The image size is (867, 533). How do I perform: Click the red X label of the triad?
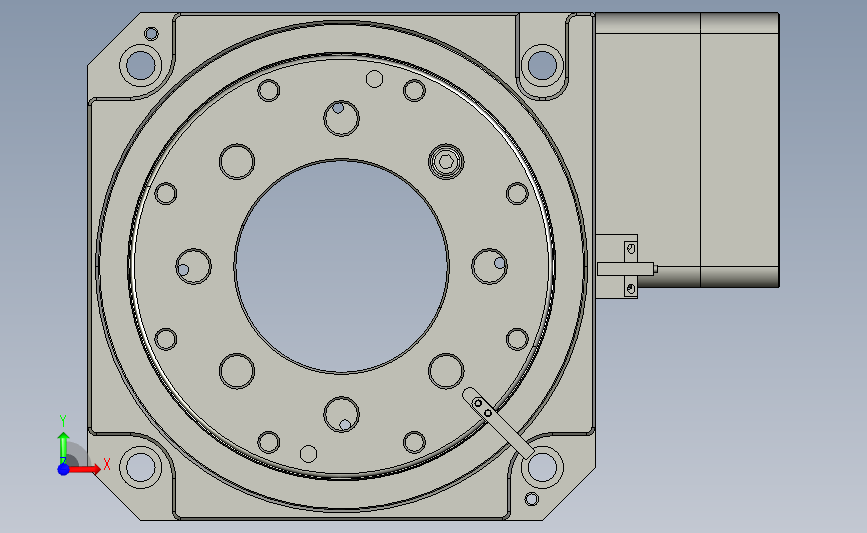tap(107, 464)
